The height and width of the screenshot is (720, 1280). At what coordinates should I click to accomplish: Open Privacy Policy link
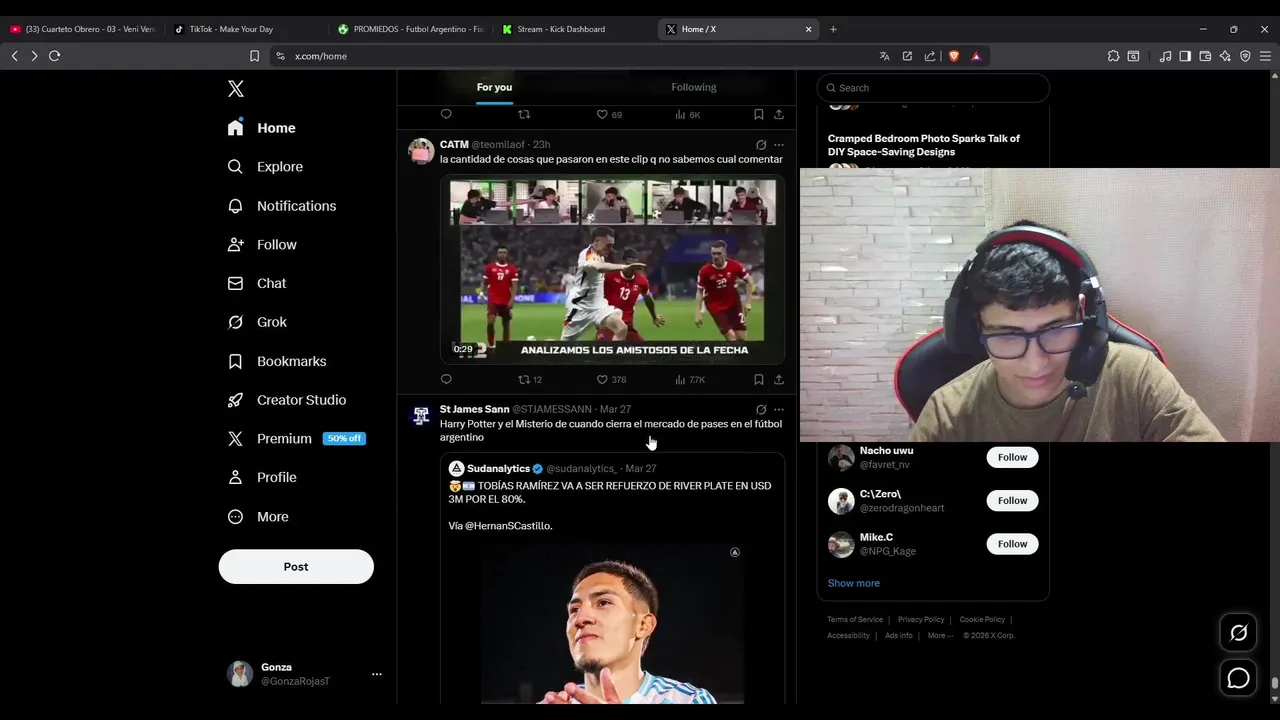point(921,620)
